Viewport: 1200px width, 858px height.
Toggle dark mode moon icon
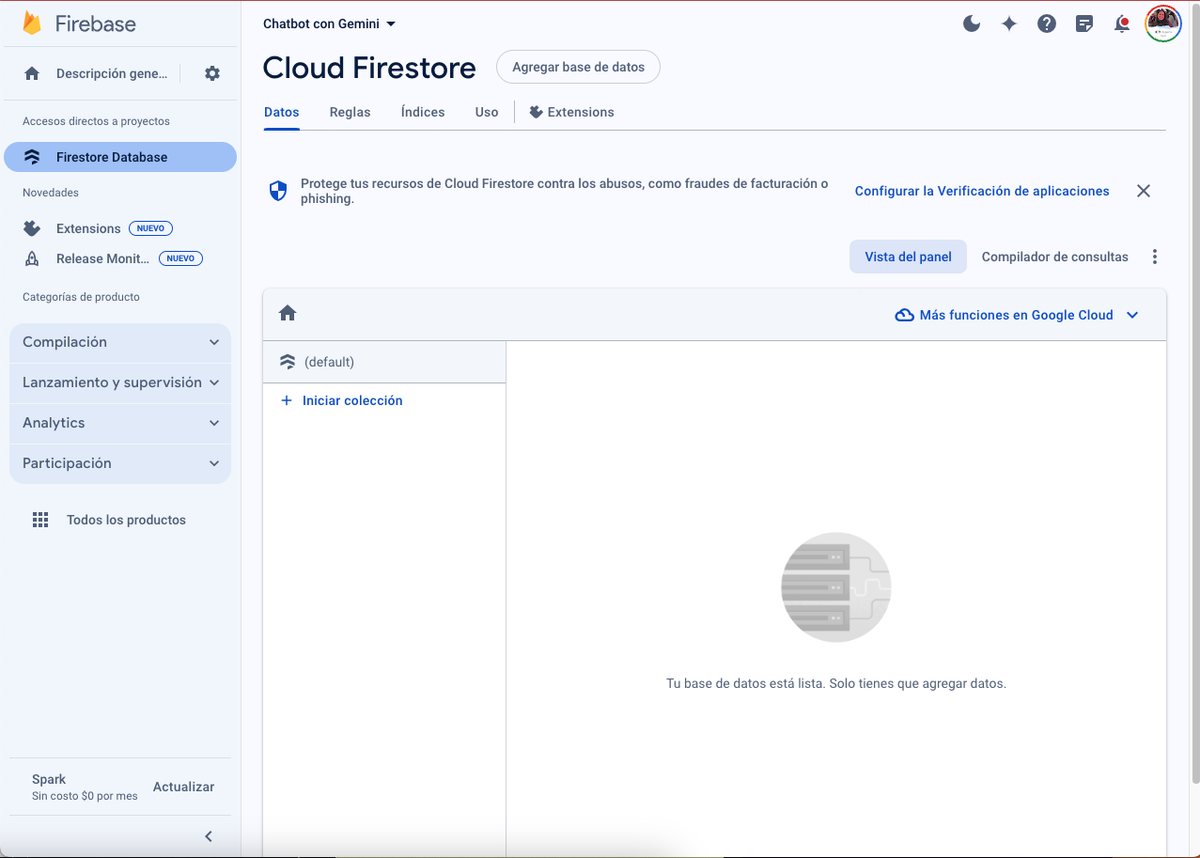click(971, 23)
